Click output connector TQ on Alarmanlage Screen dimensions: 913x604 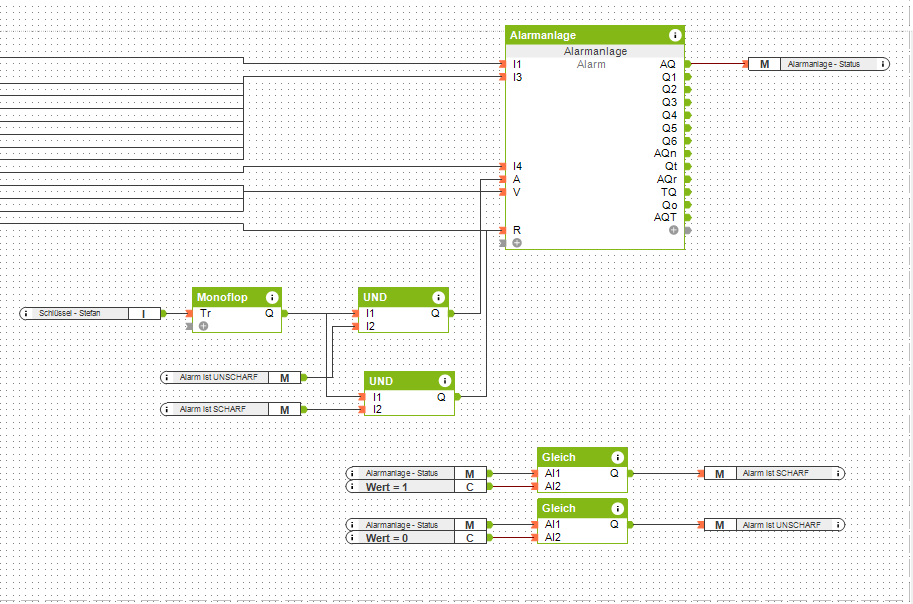click(x=688, y=192)
